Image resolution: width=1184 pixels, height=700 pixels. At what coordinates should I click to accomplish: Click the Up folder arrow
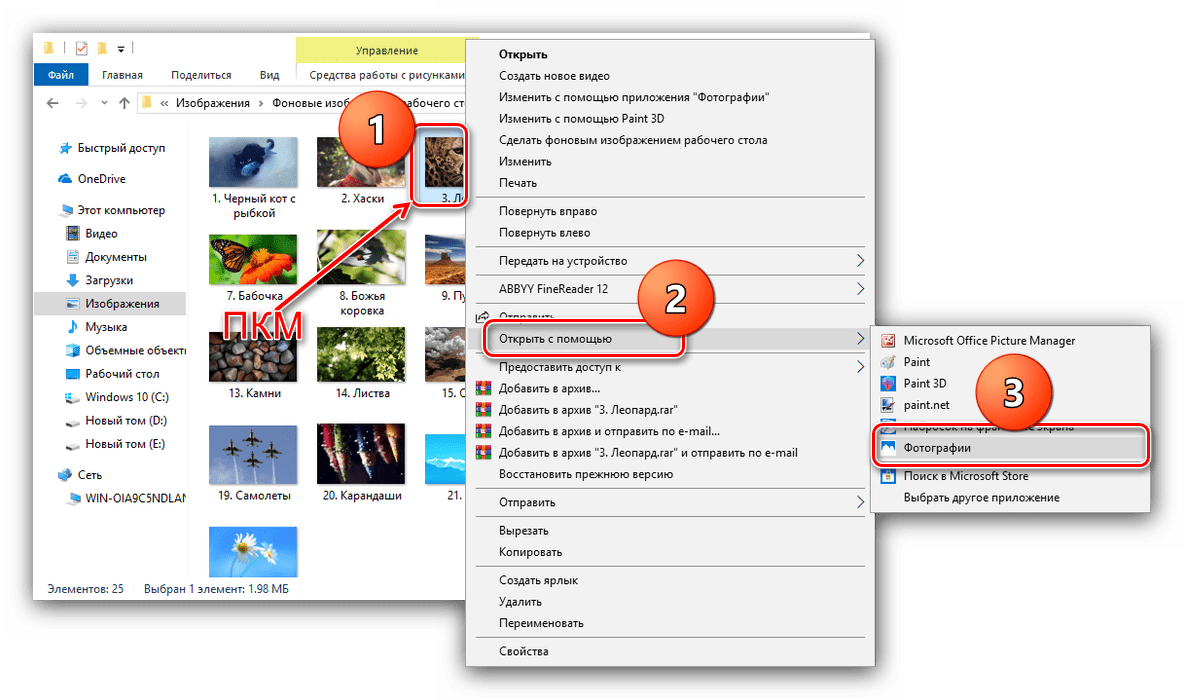pyautogui.click(x=125, y=103)
